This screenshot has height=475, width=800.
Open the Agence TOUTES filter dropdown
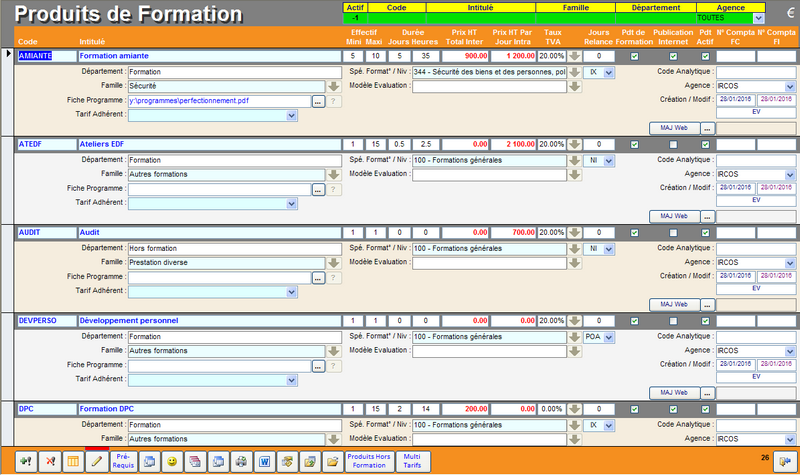[758, 18]
